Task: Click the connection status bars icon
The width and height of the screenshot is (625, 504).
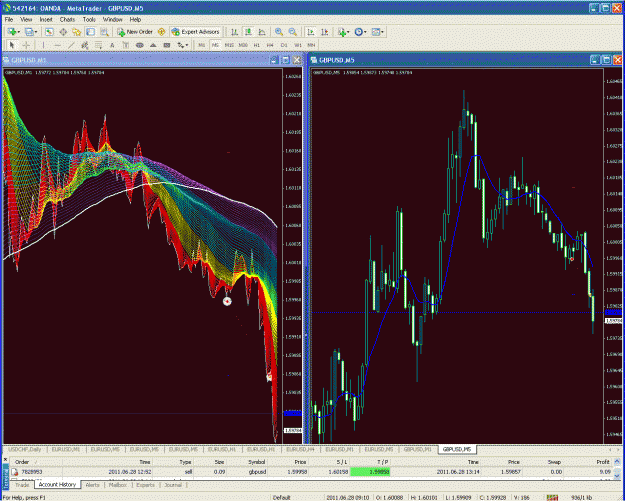Action: [552, 498]
